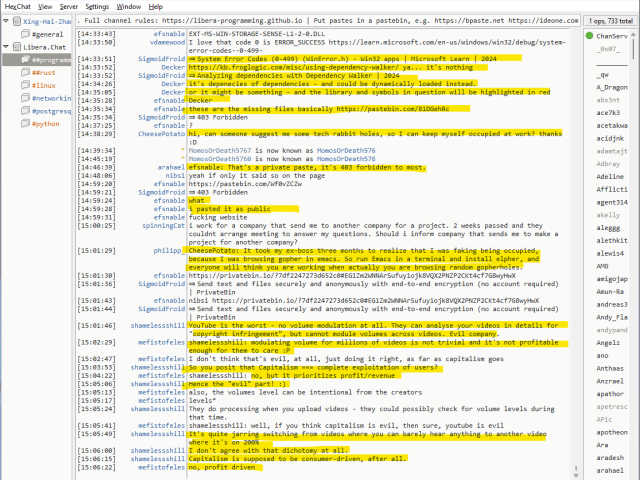Click the #linux channel icon
The image size is (640, 480).
click(x=24, y=86)
